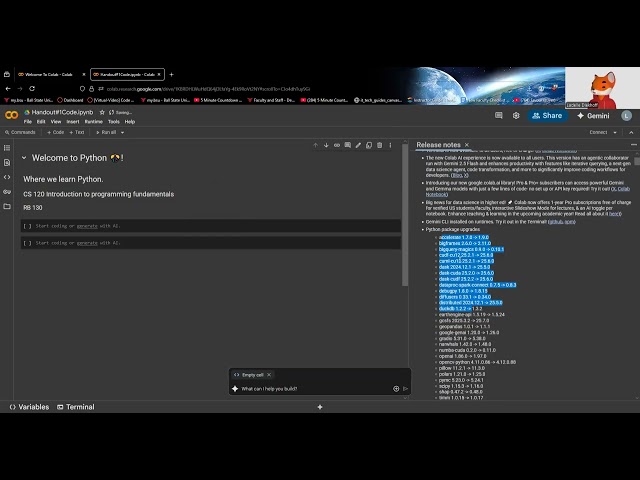Click the generate link in first code cell

point(87,226)
